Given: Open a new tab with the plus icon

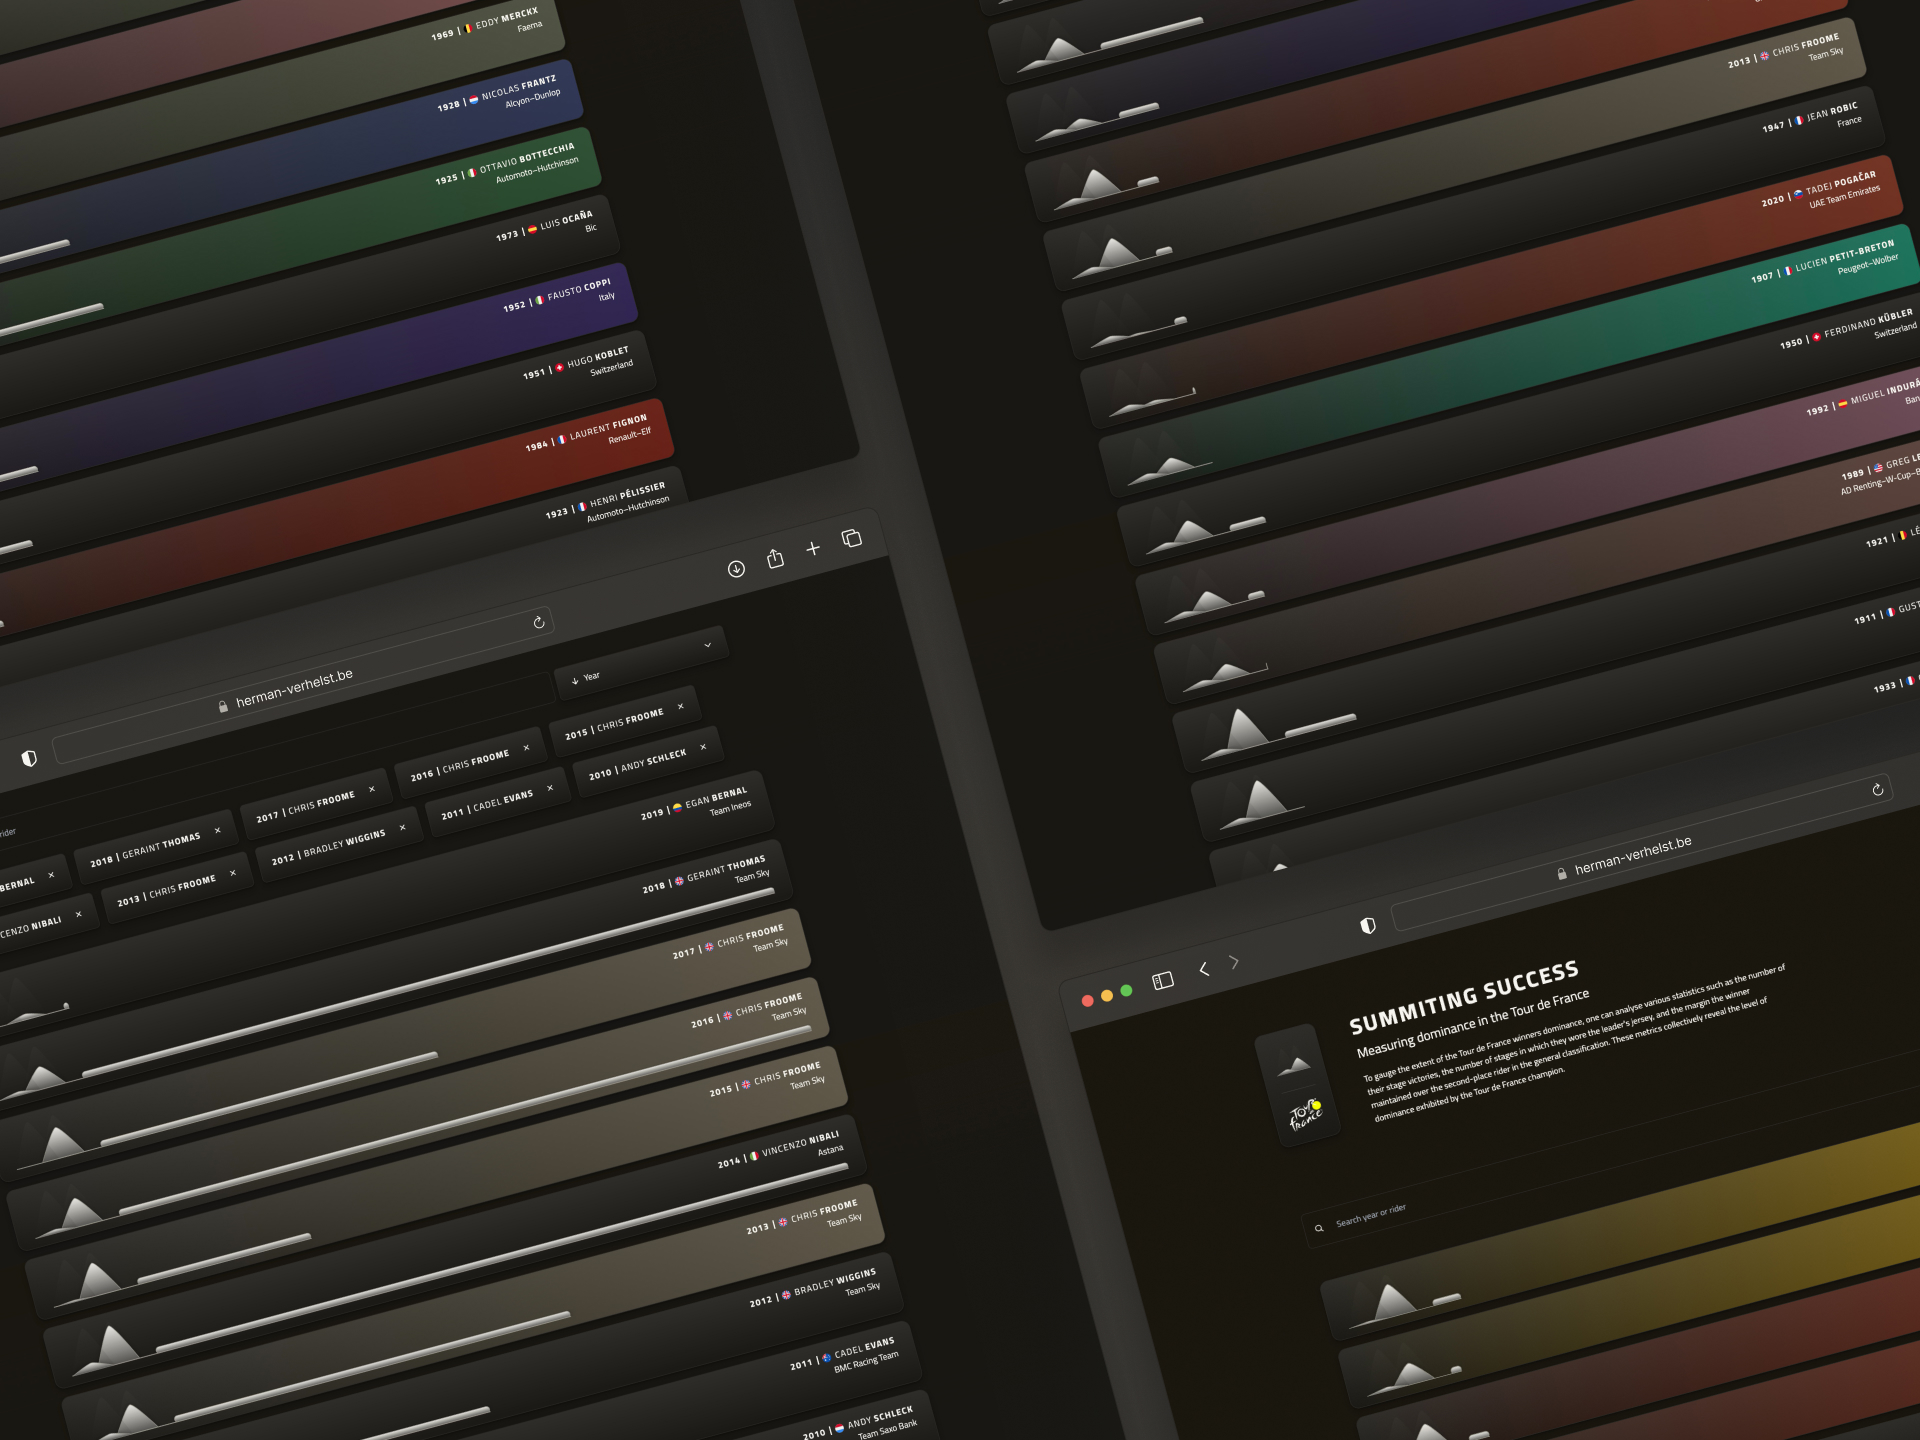Looking at the screenshot, I should (813, 548).
